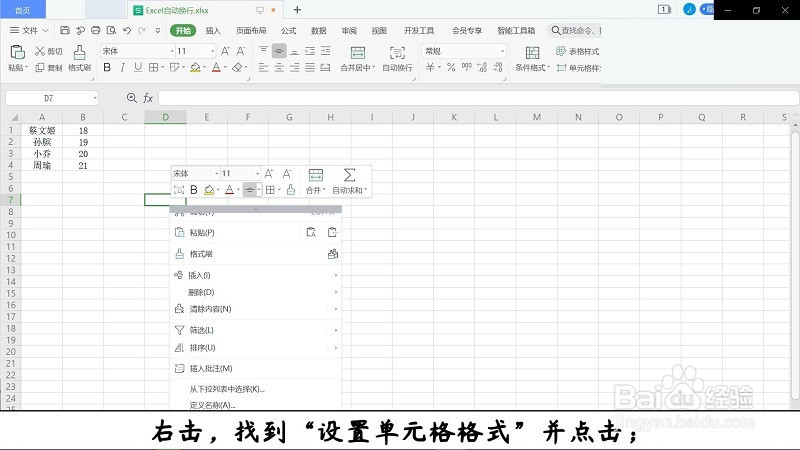This screenshot has height=450, width=800.
Task: Copy selection using ribbon 复制 button
Action: [x=48, y=67]
